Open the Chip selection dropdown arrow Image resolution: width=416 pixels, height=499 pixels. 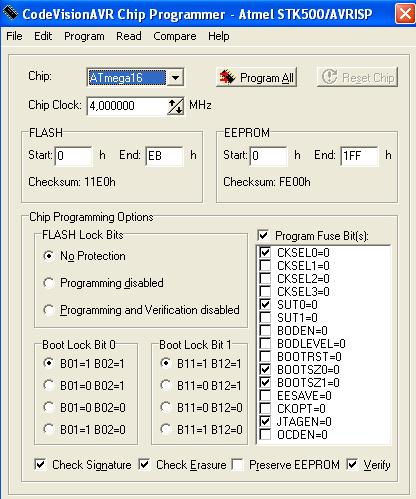[x=175, y=78]
